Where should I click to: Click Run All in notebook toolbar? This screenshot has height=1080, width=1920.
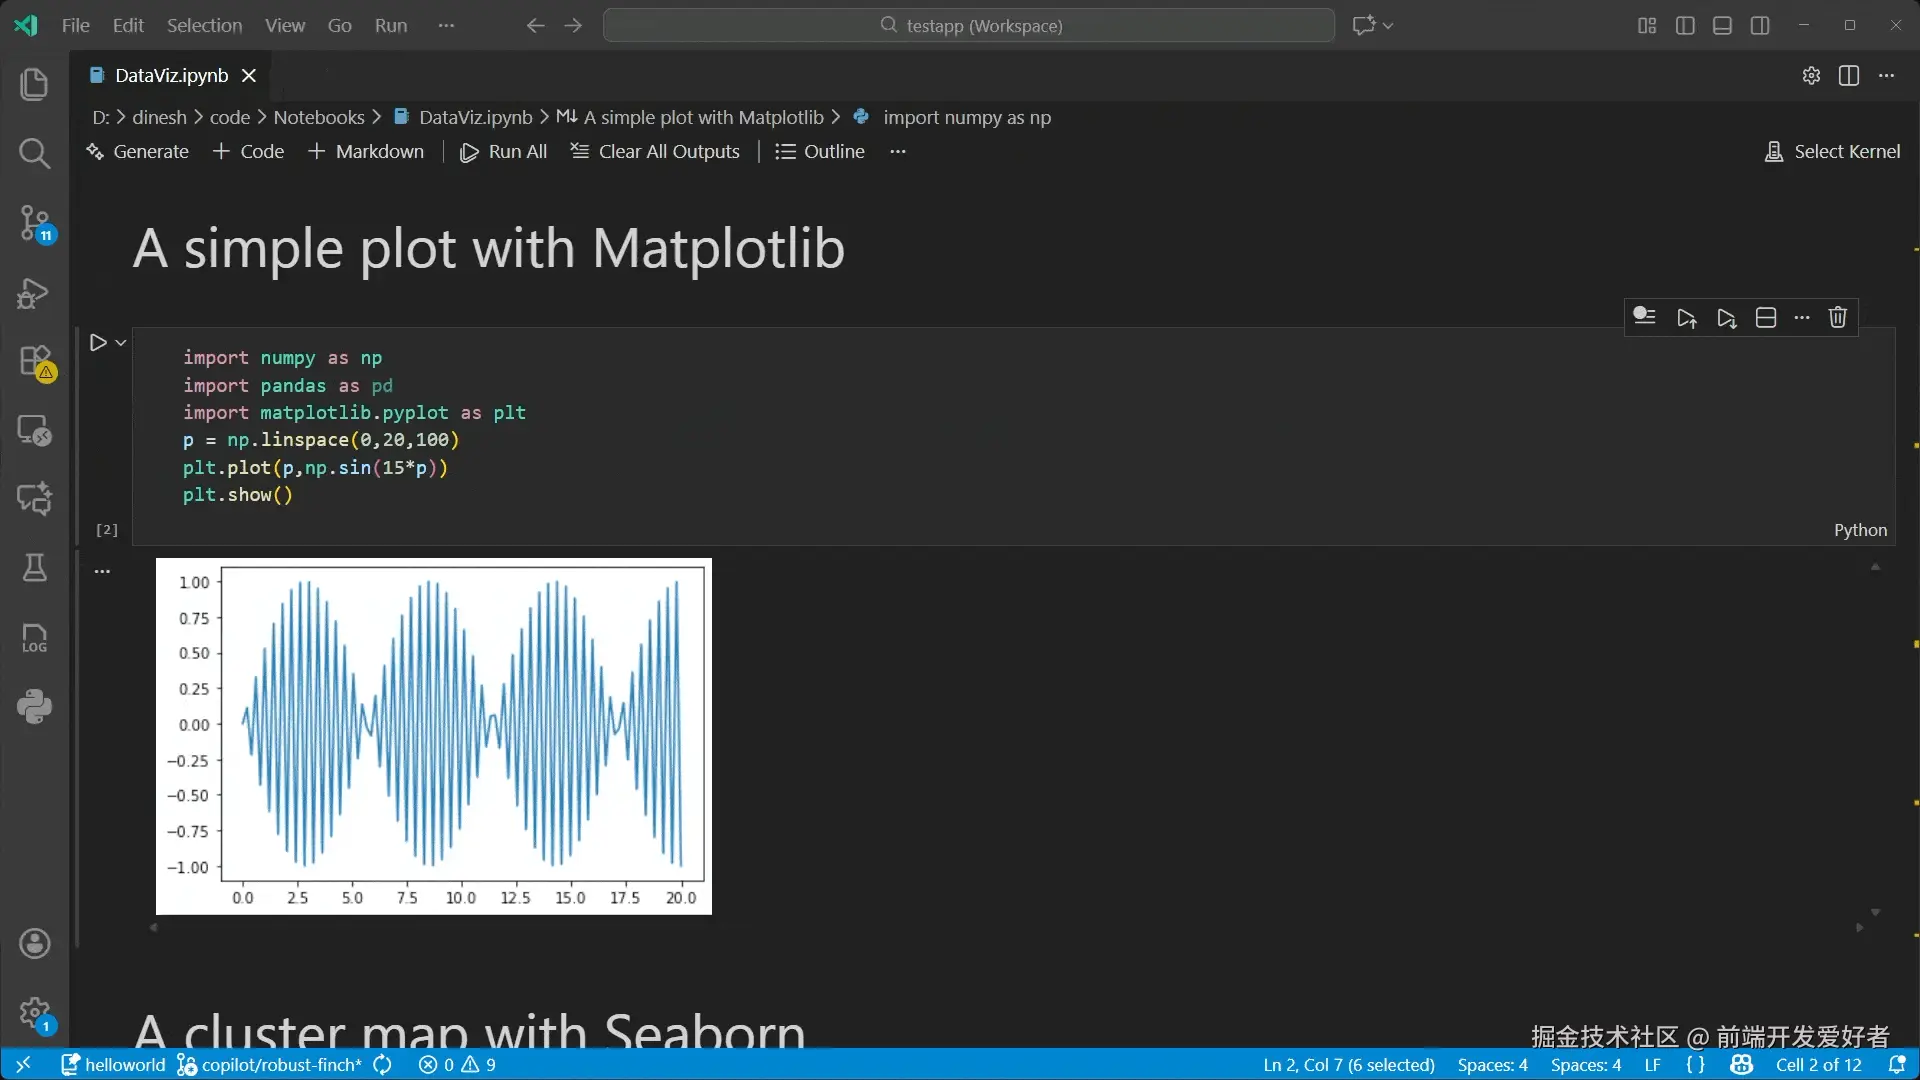click(503, 152)
